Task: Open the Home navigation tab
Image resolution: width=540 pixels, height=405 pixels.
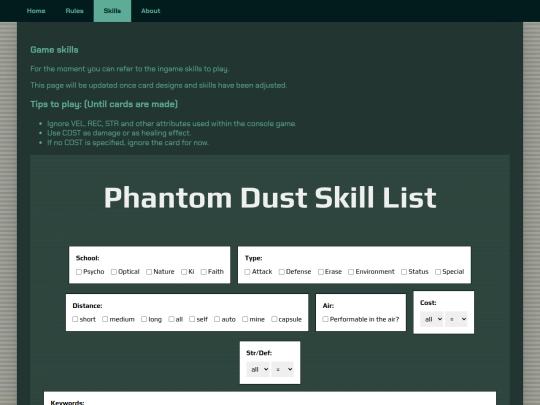Action: [x=36, y=11]
